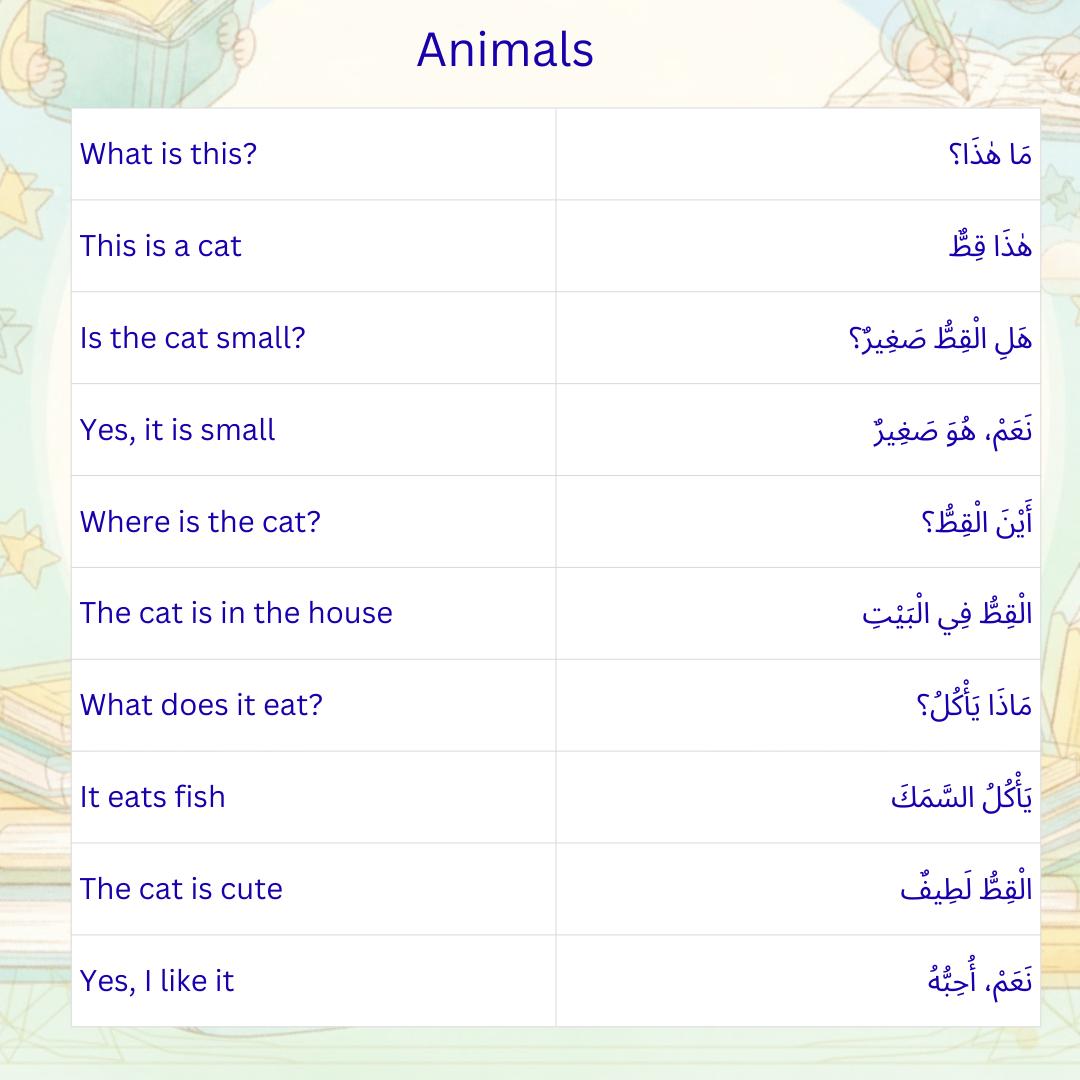The width and height of the screenshot is (1080, 1080).
Task: Click the 'Yes, I like it' phrase
Action: click(156, 981)
